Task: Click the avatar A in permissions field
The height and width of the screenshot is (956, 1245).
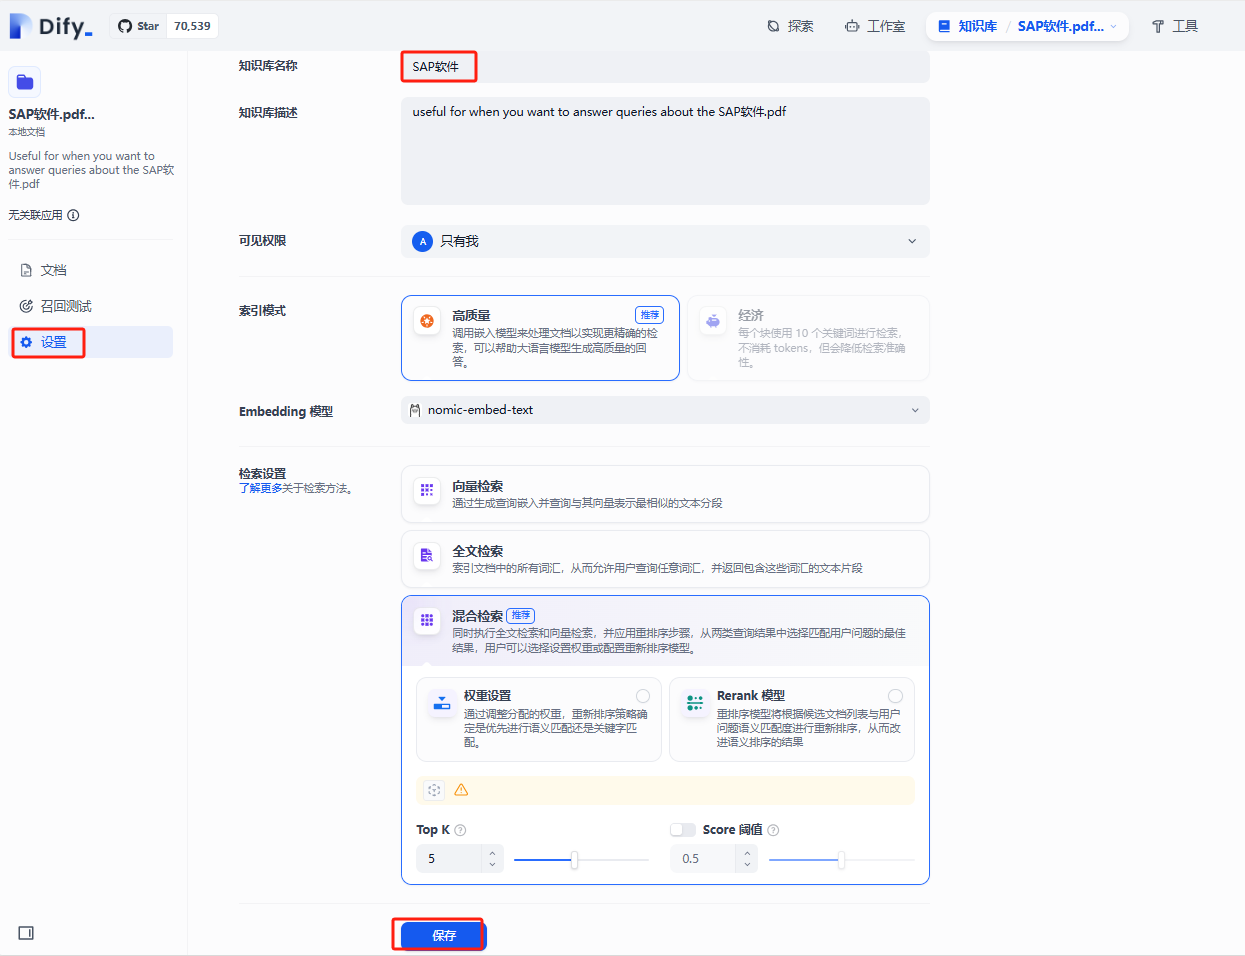Action: point(423,241)
